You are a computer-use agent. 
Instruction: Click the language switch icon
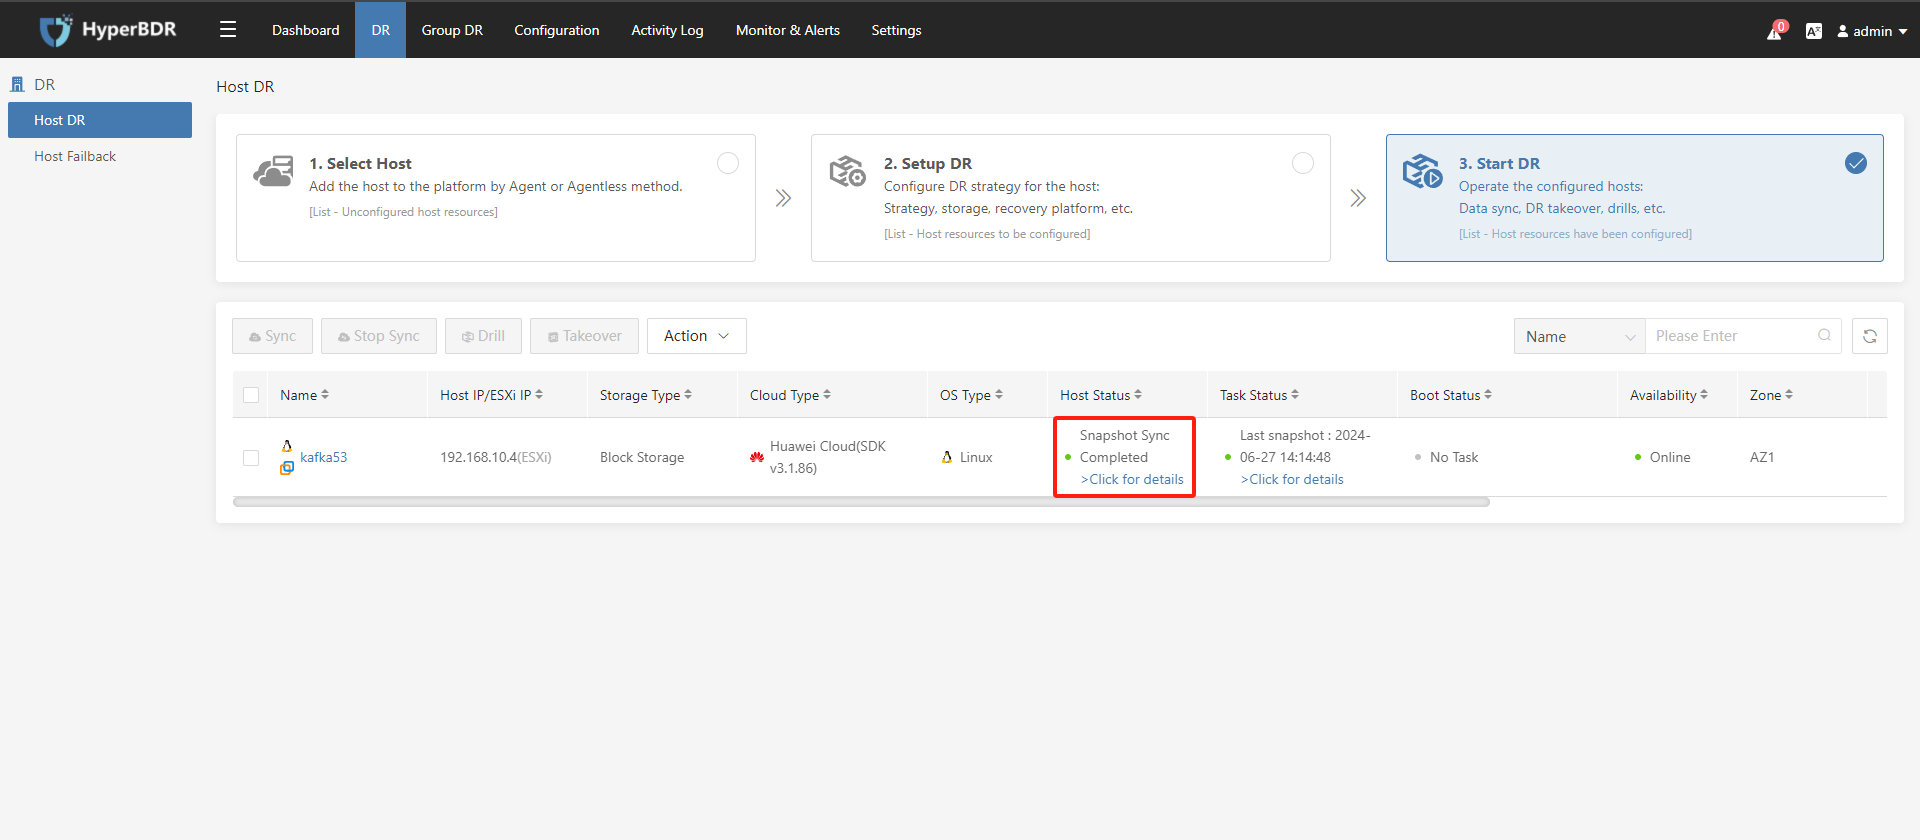pos(1814,31)
